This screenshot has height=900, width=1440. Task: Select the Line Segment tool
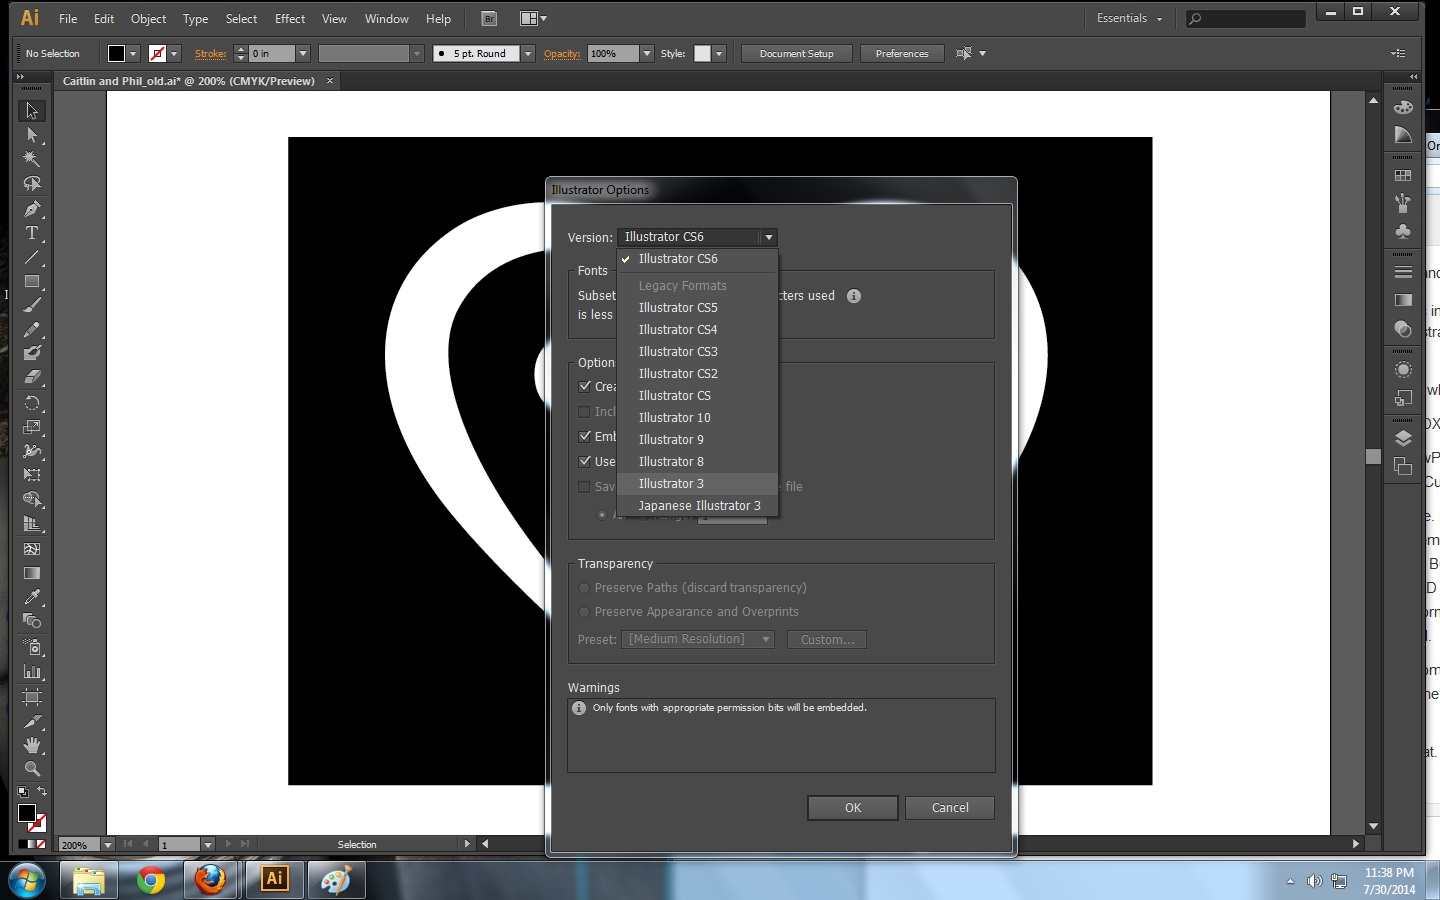click(32, 257)
